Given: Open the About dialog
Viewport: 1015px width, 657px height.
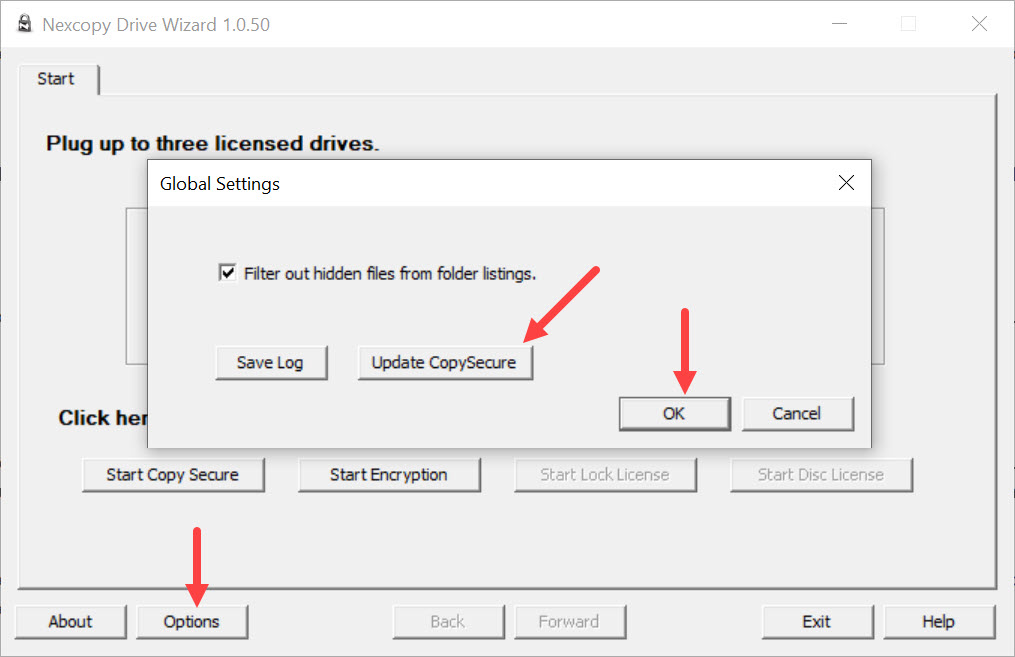Looking at the screenshot, I should click(x=70, y=622).
